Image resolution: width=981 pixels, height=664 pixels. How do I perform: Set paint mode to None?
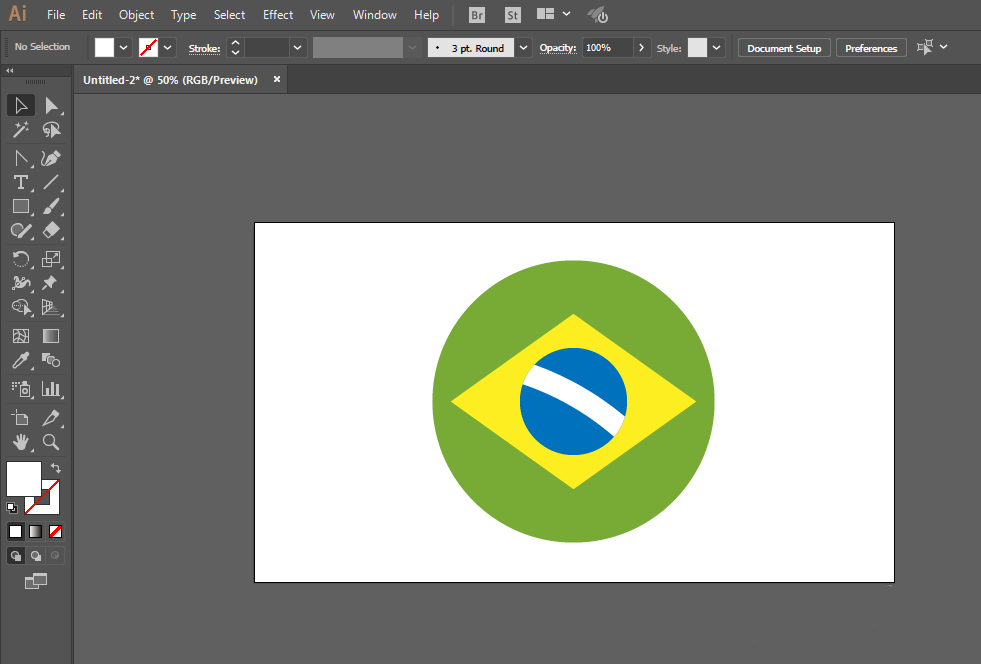coord(56,531)
